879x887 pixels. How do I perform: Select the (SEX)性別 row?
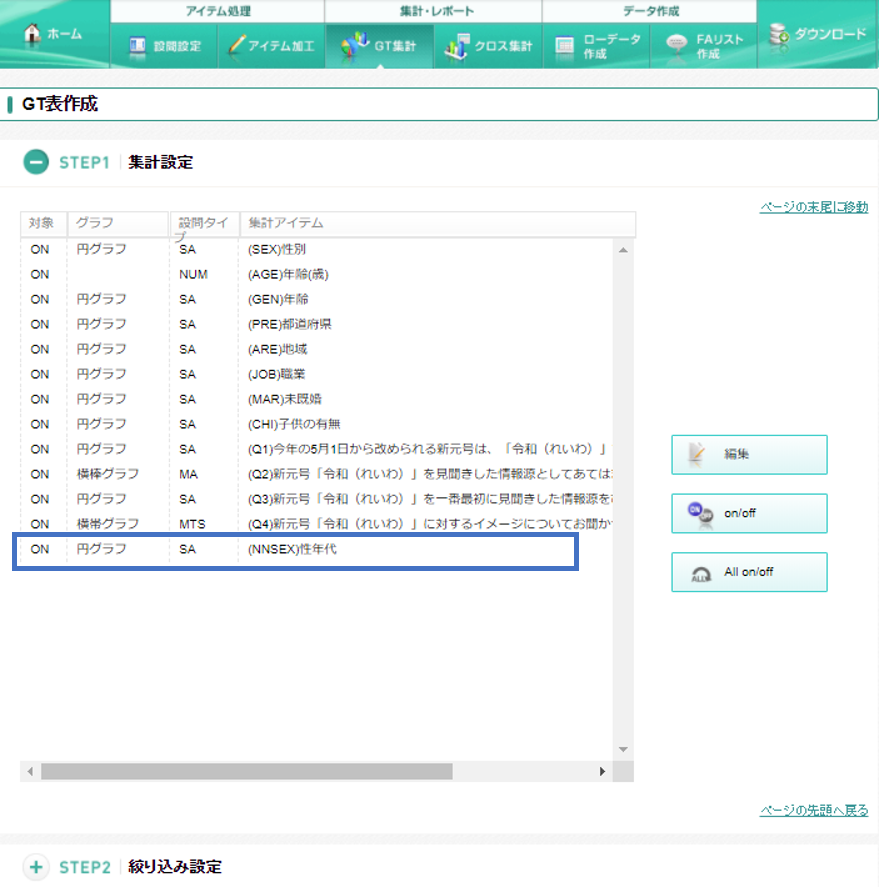click(x=316, y=249)
